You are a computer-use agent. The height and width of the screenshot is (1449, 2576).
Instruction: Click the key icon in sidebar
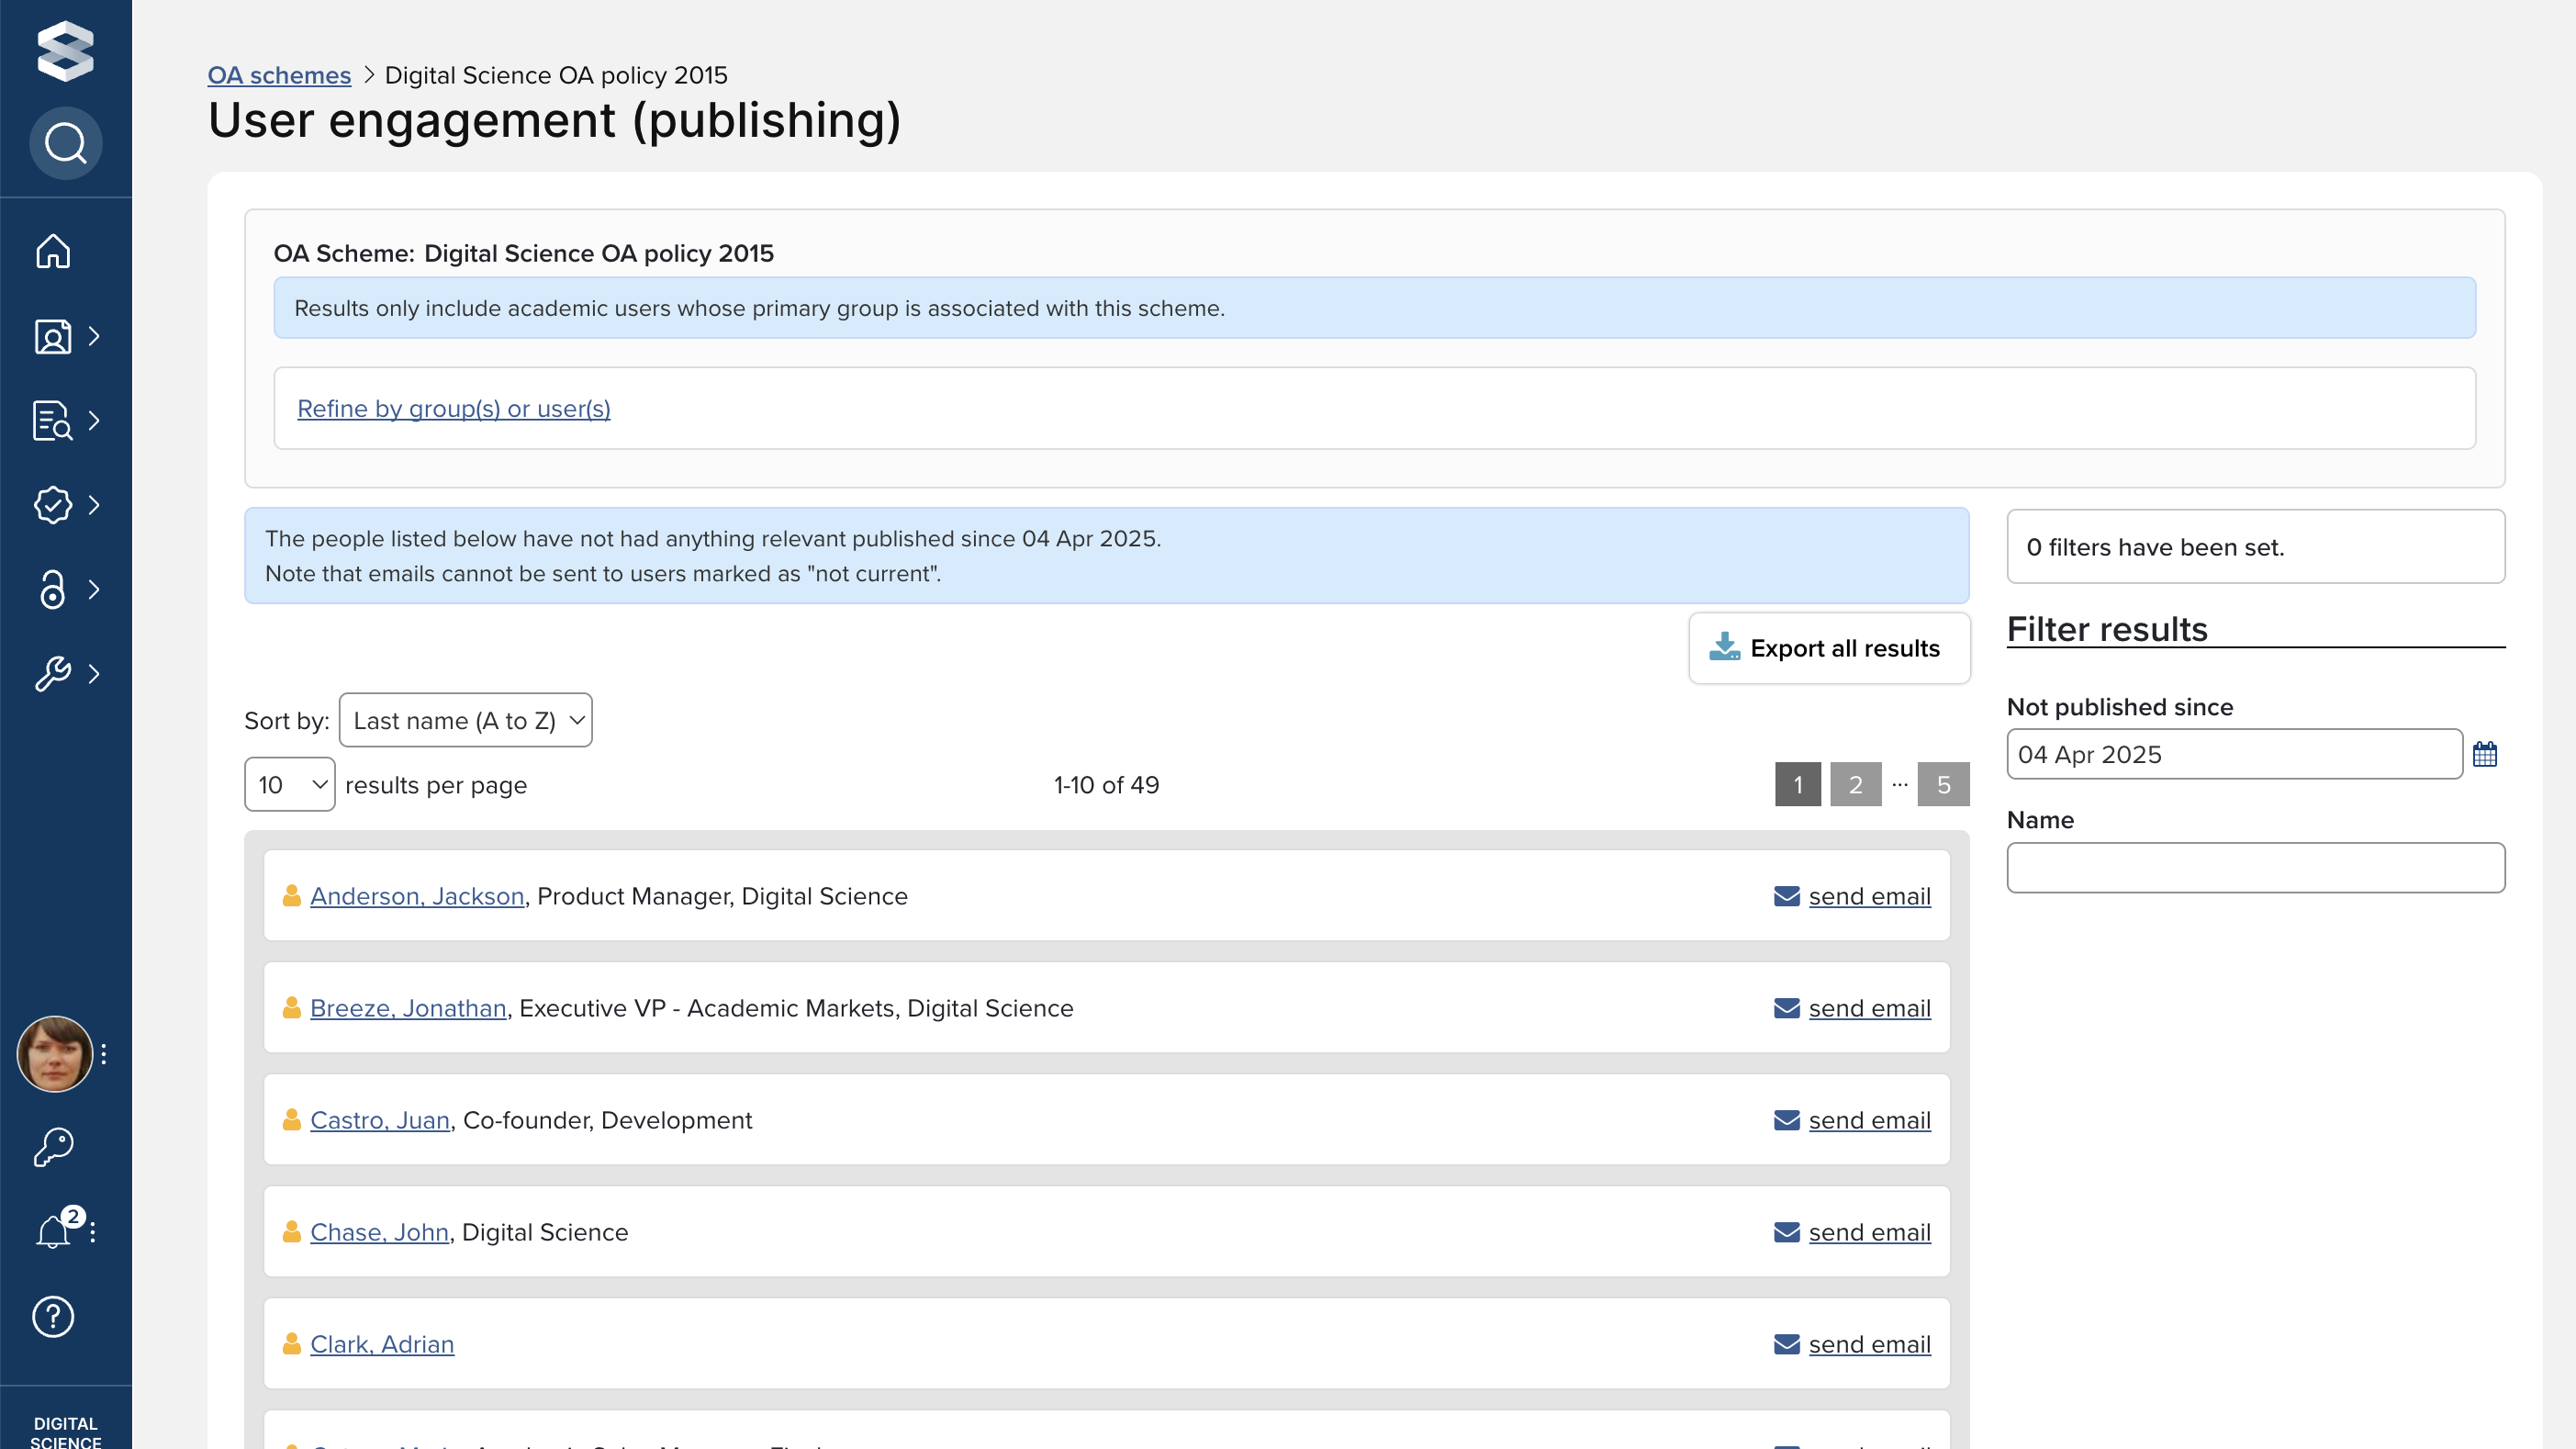pos(53,1147)
